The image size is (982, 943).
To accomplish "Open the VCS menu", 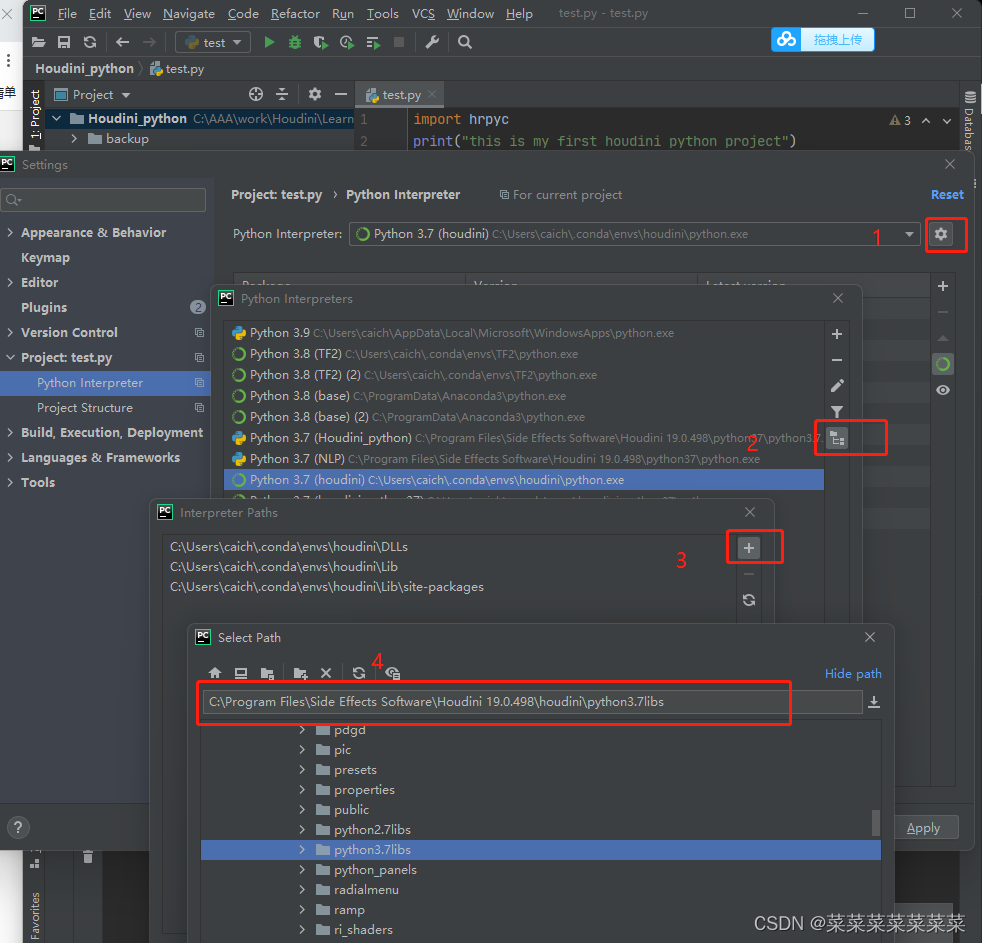I will coord(423,13).
